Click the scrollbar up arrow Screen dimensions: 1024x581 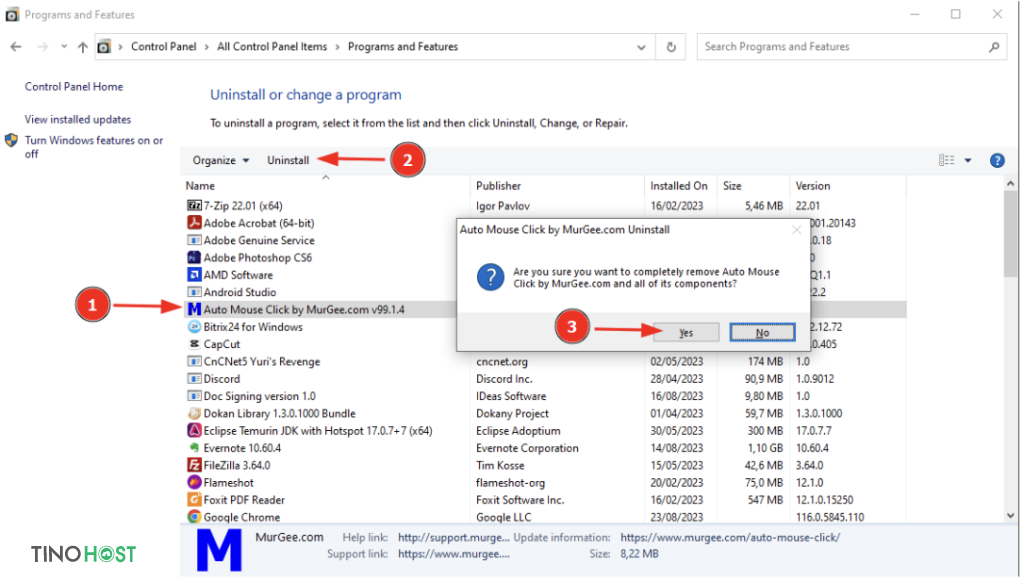pos(1010,185)
